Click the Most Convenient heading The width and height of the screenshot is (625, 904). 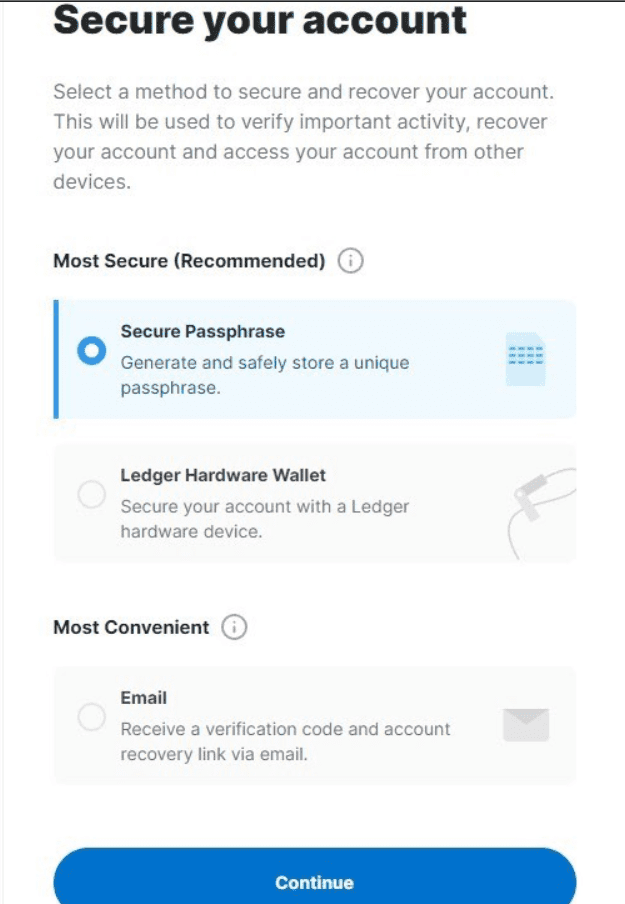coord(131,627)
